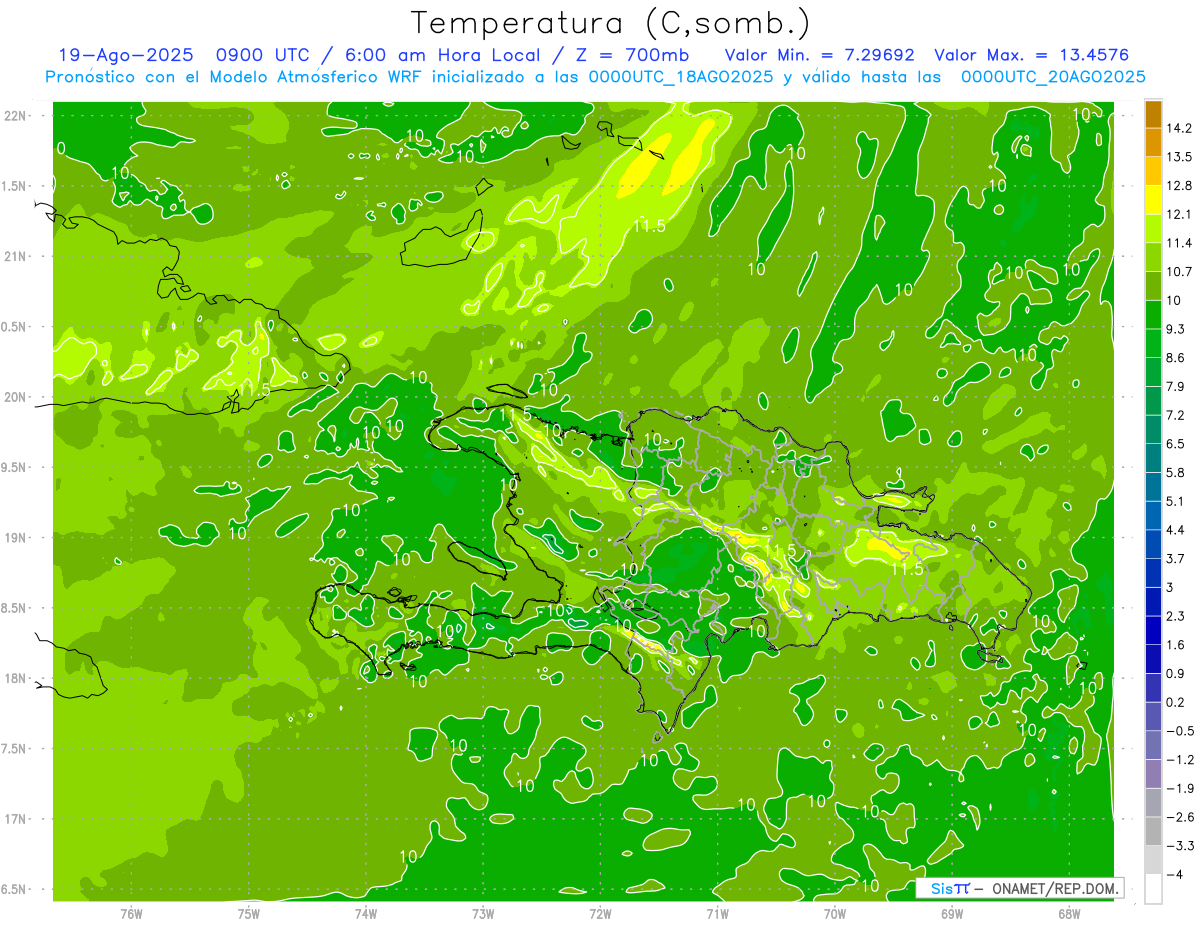Viewport: 1200px width, 927px height.
Task: Pick the gray swatch between -3.3 and -2.6
Action: coord(1153,831)
